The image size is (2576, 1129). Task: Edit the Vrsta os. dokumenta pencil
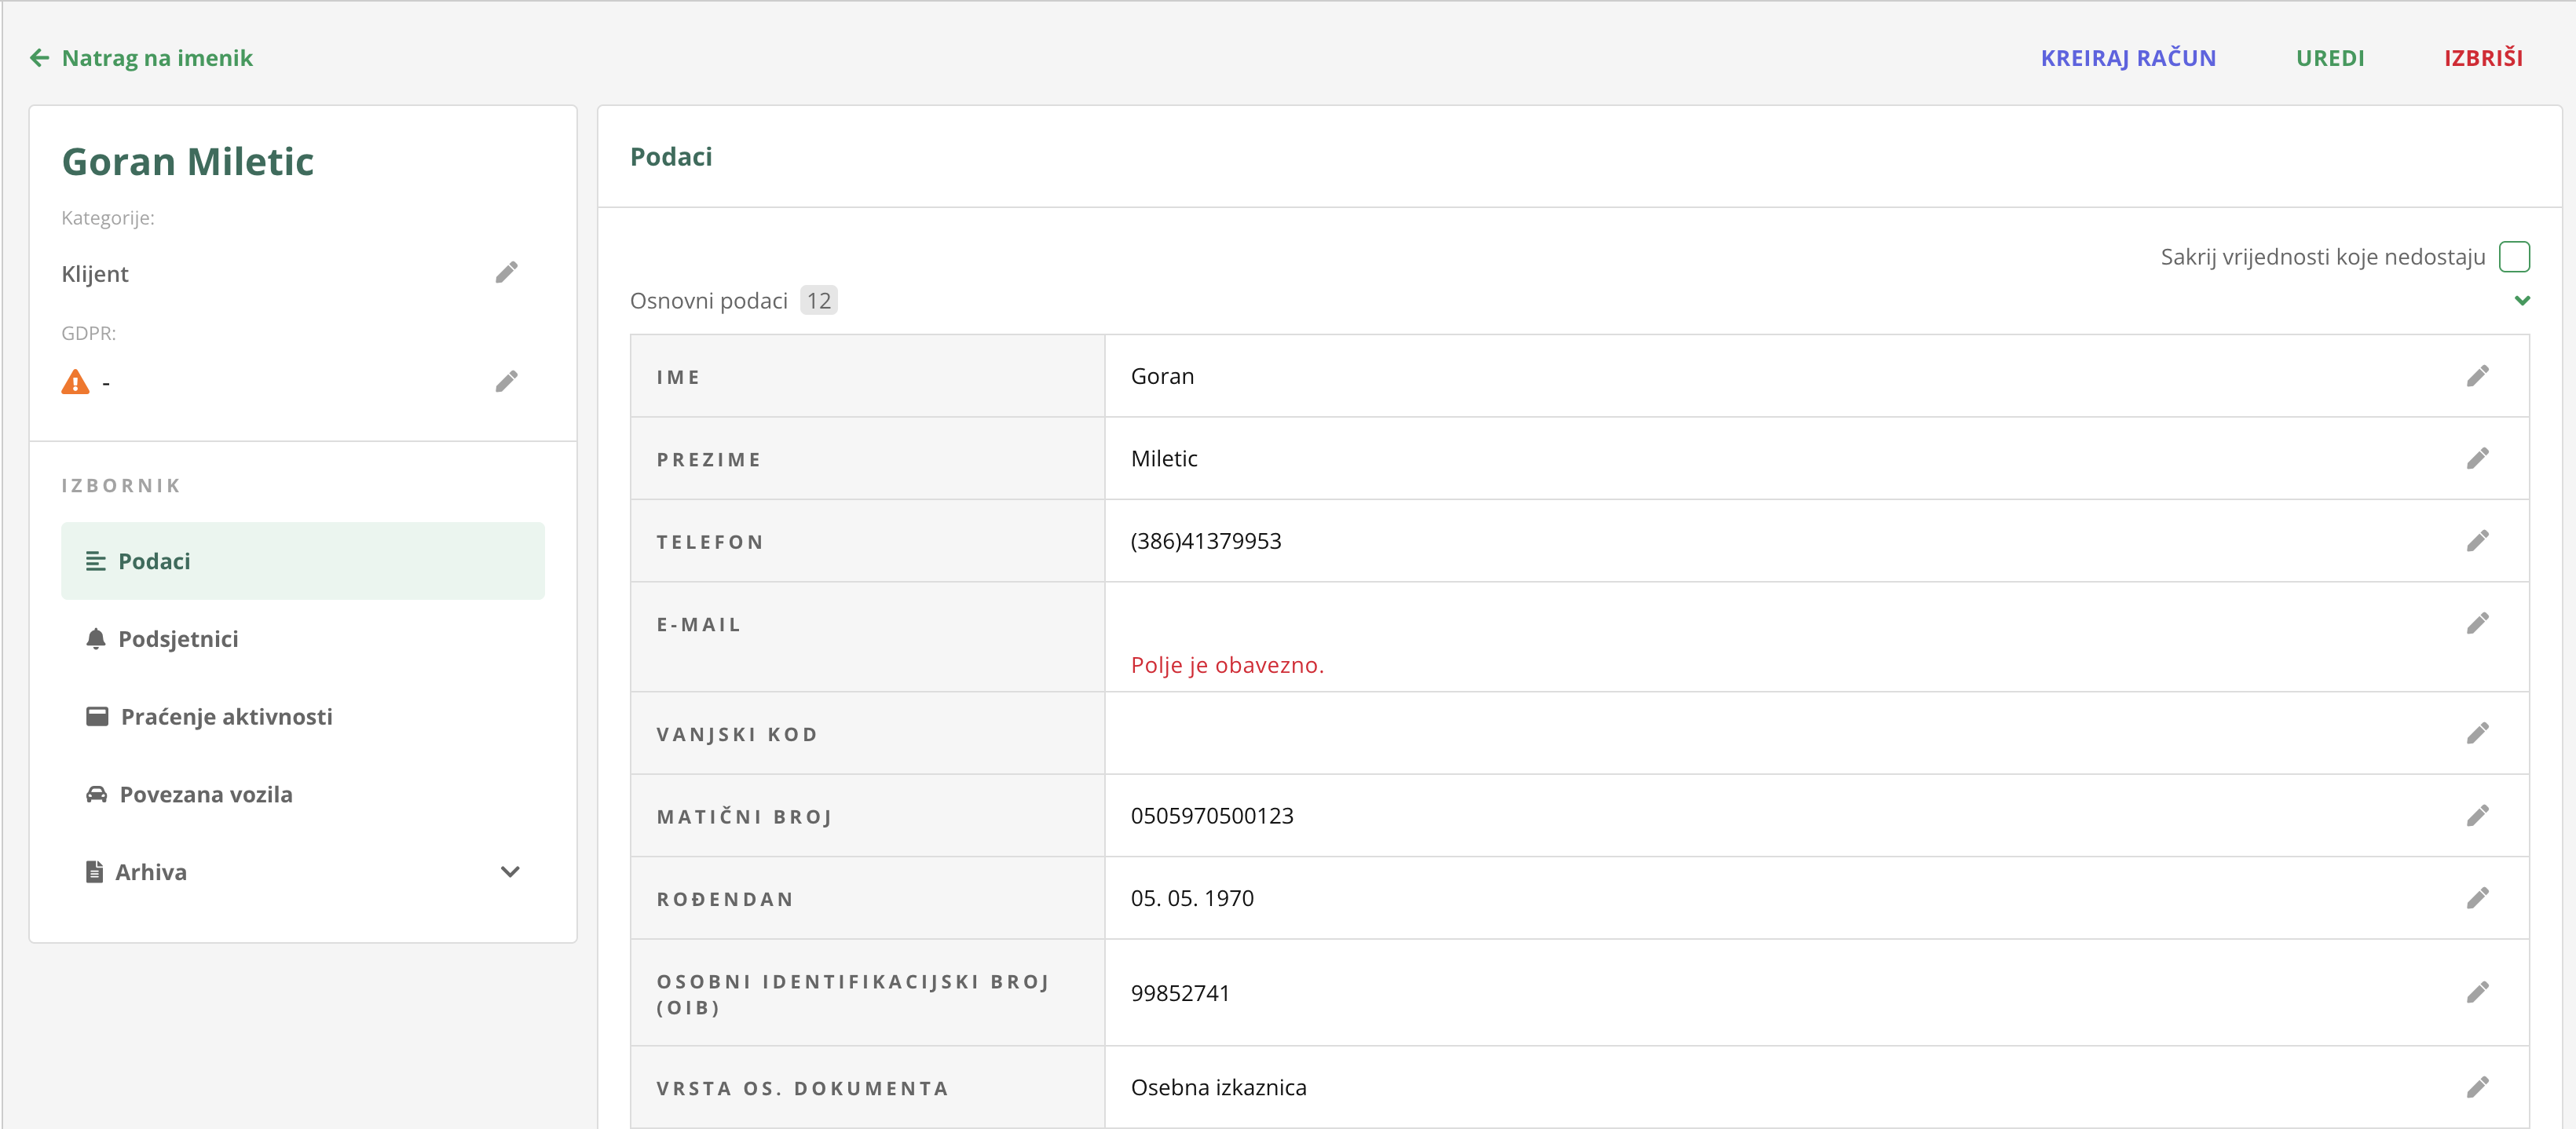tap(2477, 1087)
